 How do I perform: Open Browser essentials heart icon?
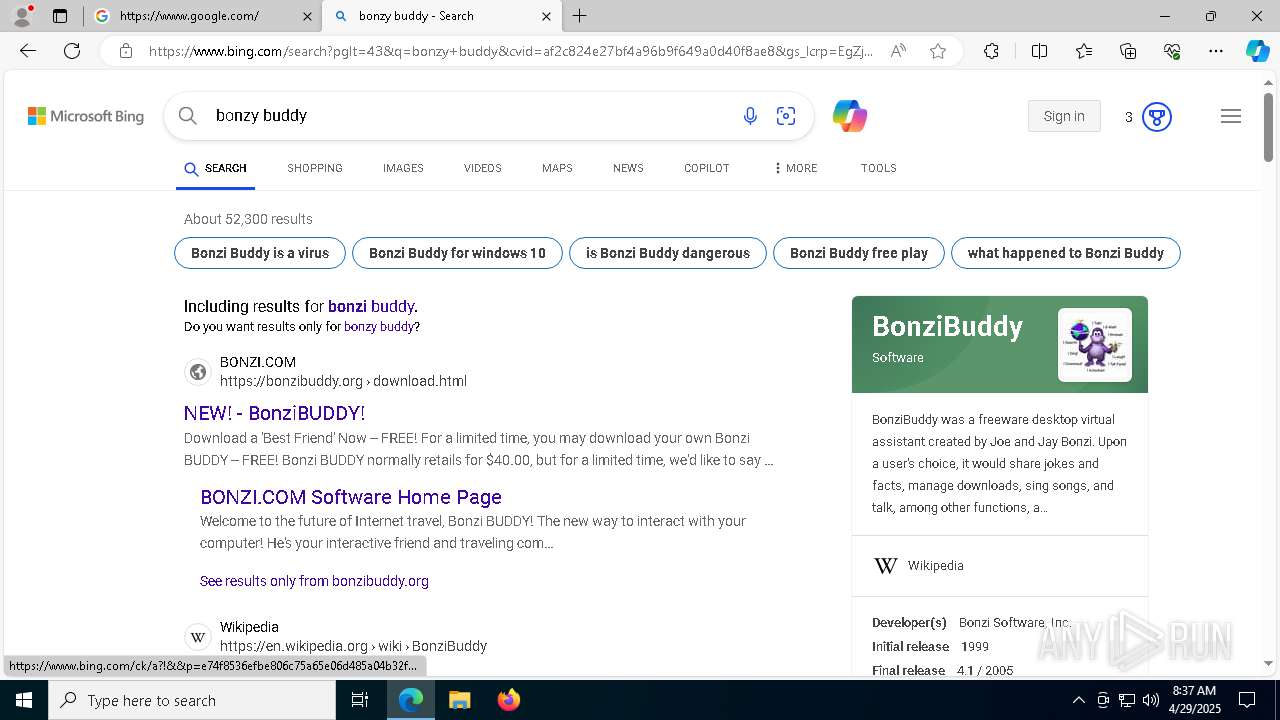(1172, 51)
